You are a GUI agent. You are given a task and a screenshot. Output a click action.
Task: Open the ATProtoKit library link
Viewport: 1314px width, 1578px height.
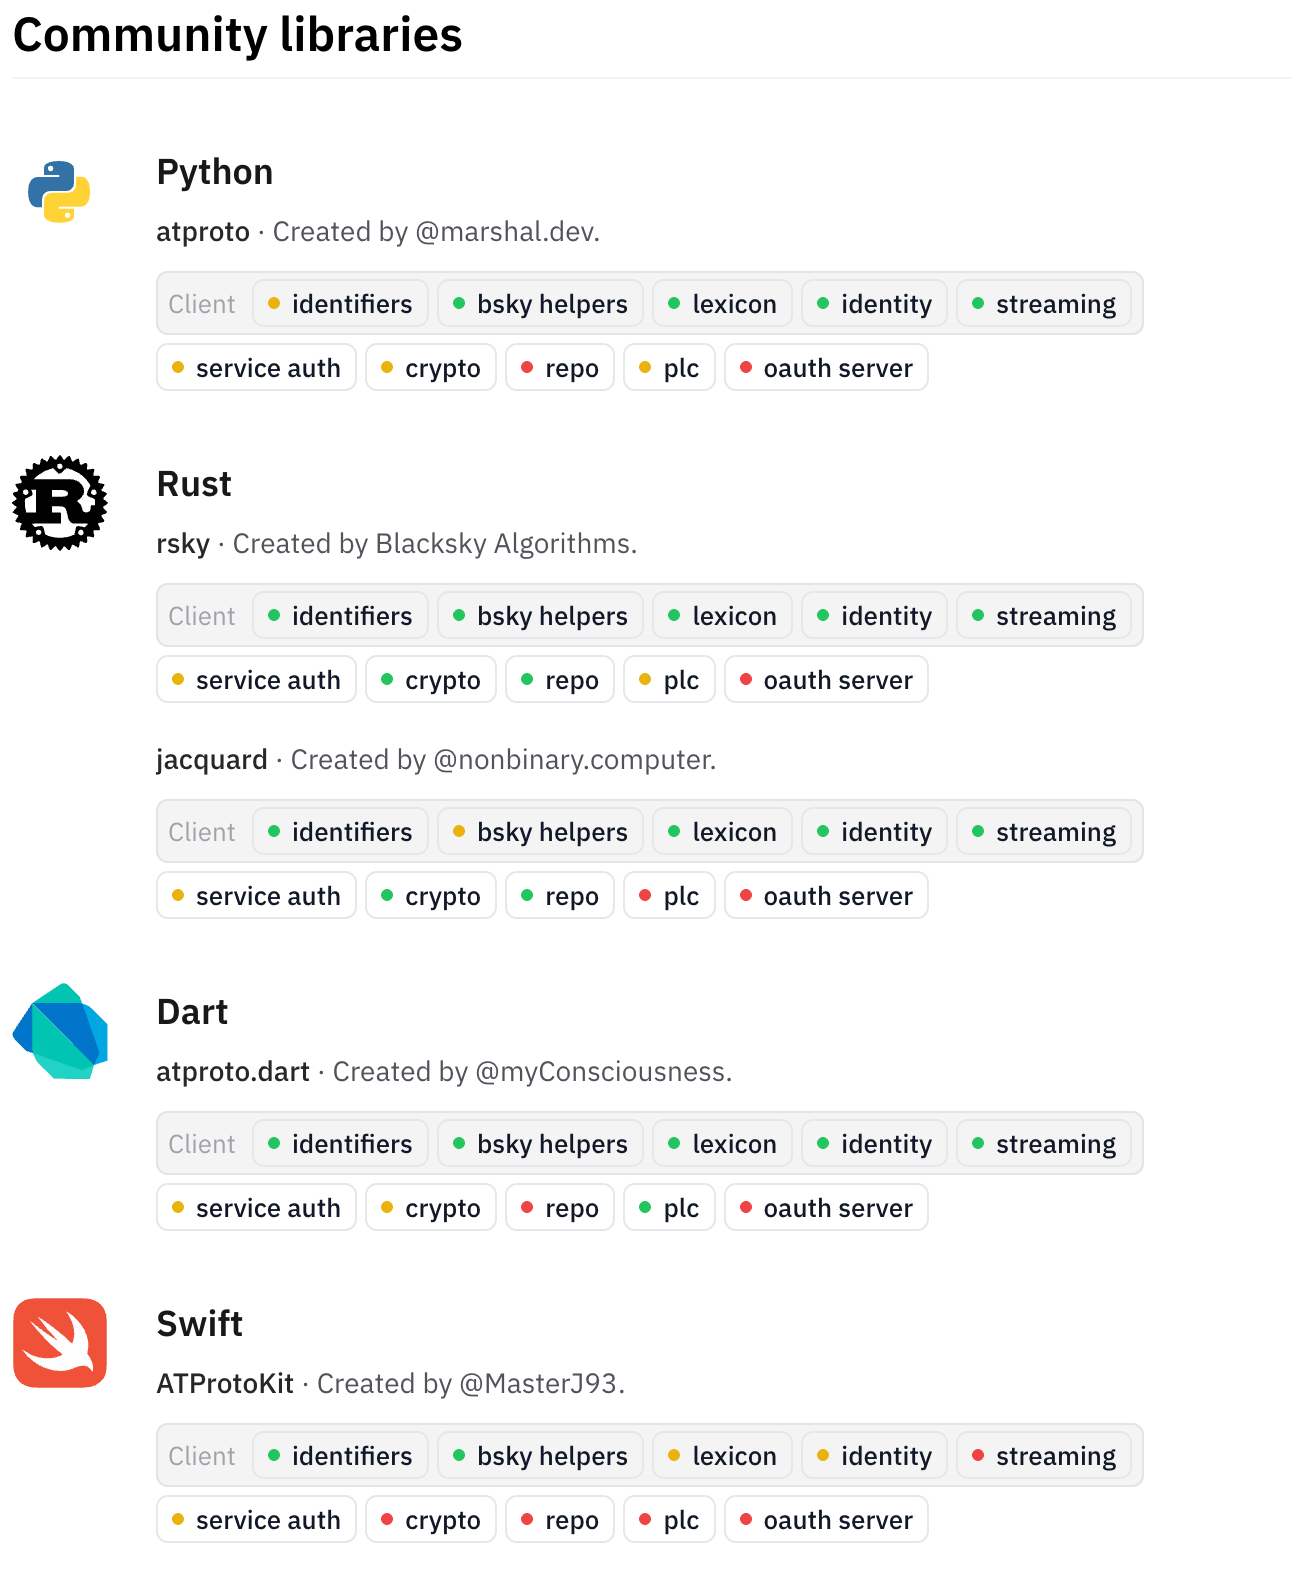point(225,1384)
